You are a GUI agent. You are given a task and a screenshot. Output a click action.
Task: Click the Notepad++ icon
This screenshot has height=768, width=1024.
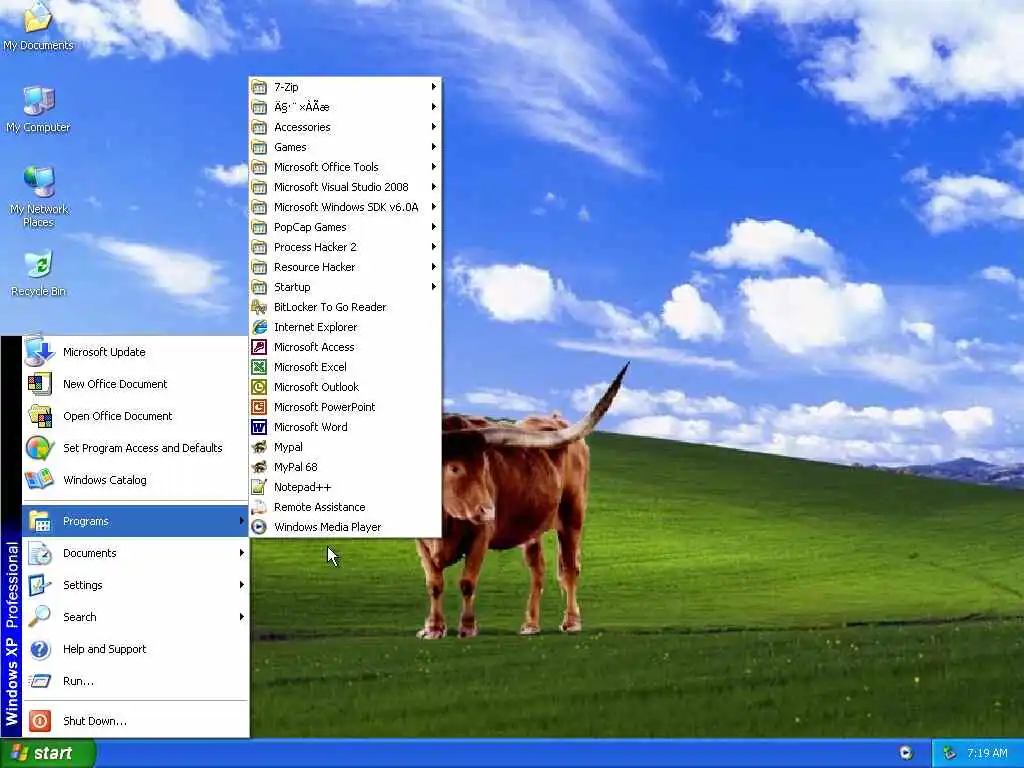259,487
